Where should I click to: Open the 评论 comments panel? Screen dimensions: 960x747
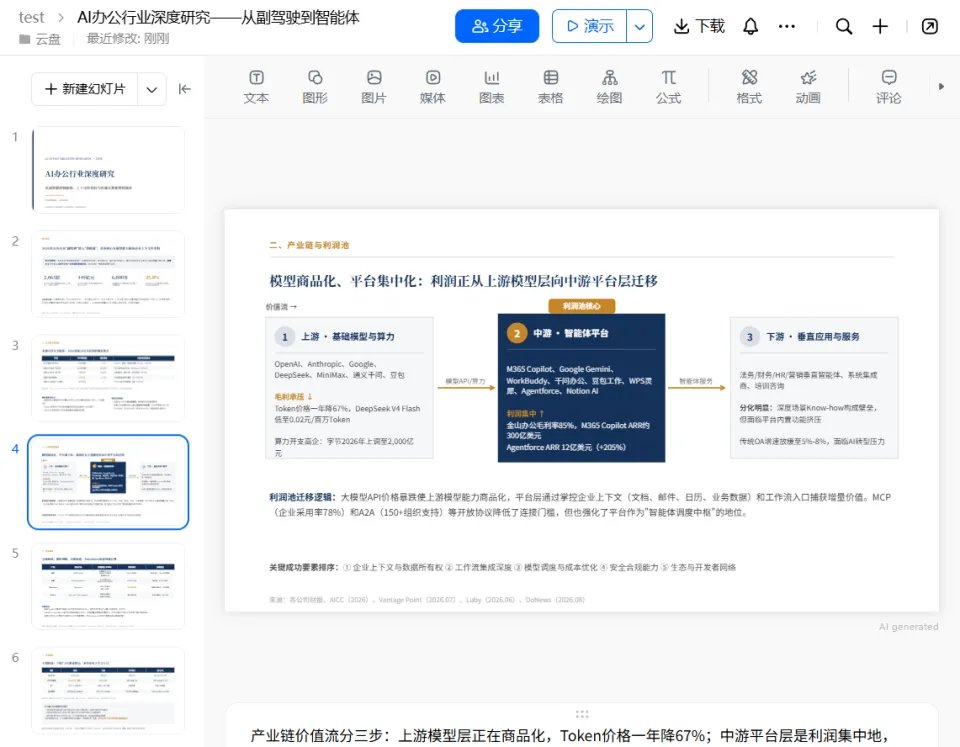tap(888, 87)
